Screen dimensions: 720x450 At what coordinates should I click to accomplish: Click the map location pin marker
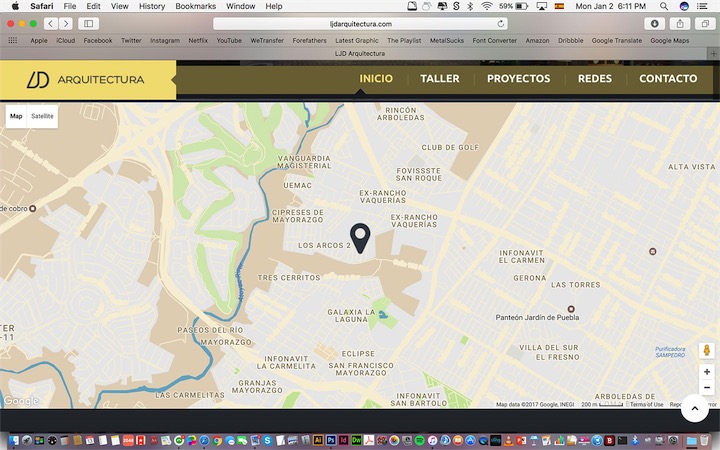(360, 237)
